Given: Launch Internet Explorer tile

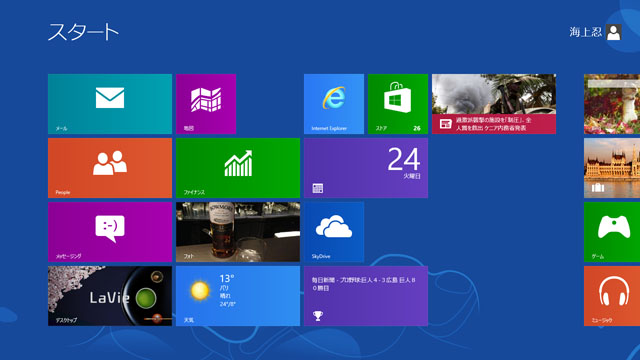Looking at the screenshot, I should tap(334, 104).
